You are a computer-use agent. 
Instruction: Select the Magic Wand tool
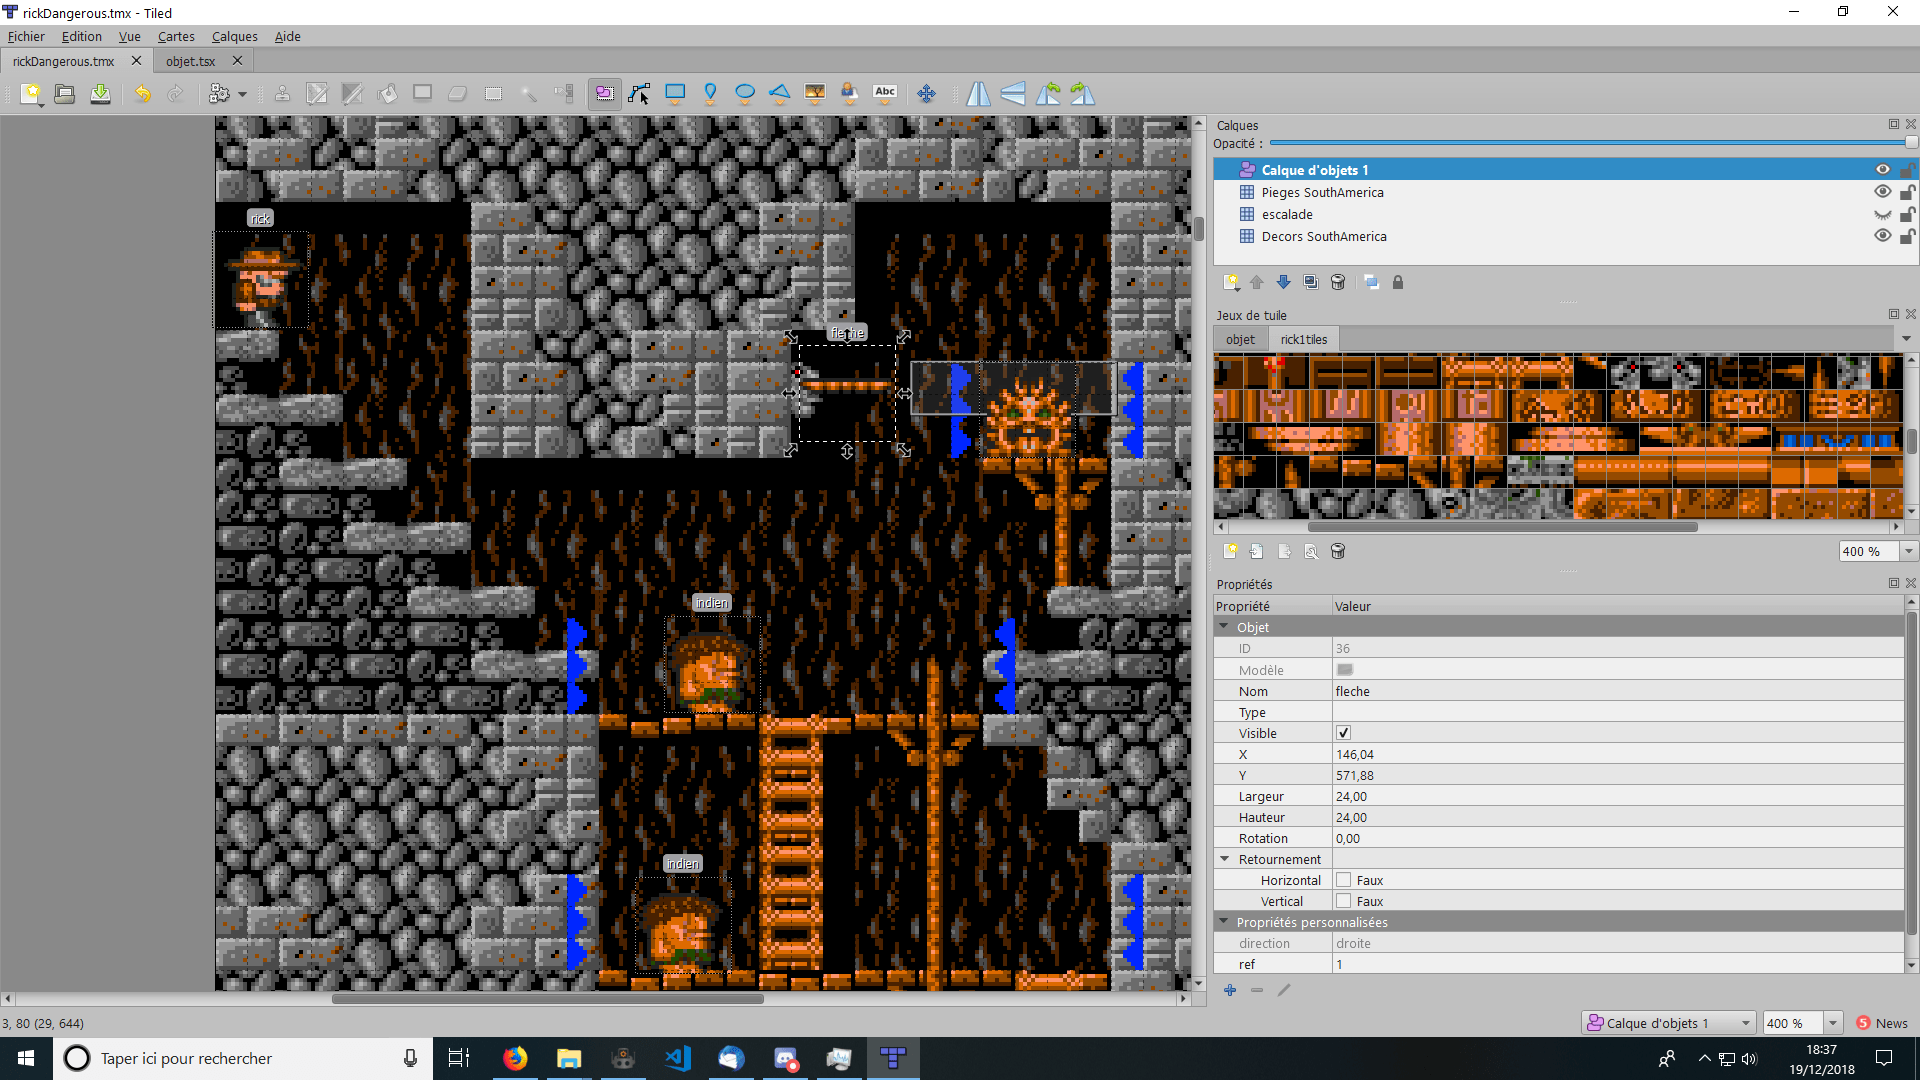pyautogui.click(x=529, y=94)
